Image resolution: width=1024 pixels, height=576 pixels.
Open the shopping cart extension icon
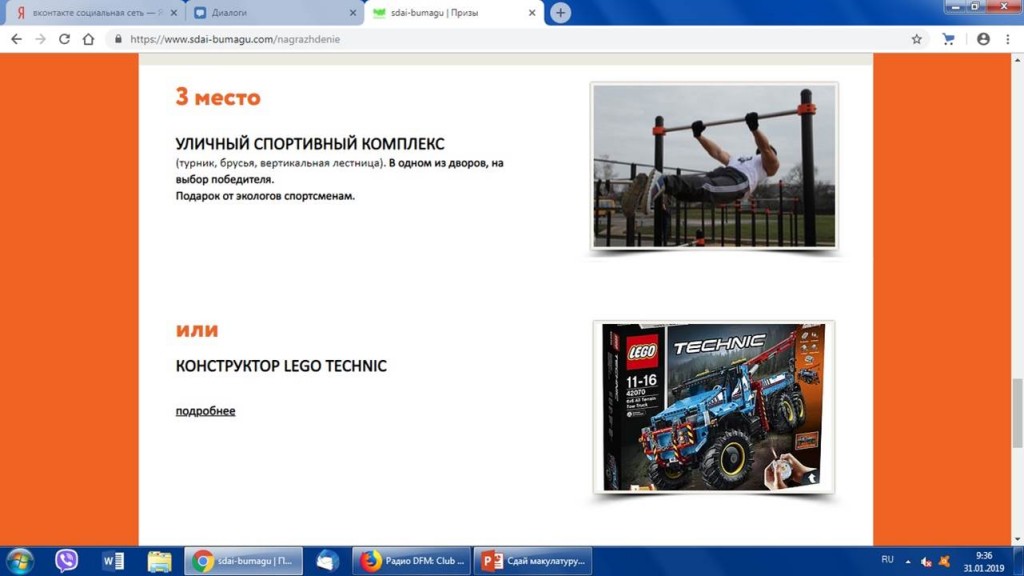(948, 39)
